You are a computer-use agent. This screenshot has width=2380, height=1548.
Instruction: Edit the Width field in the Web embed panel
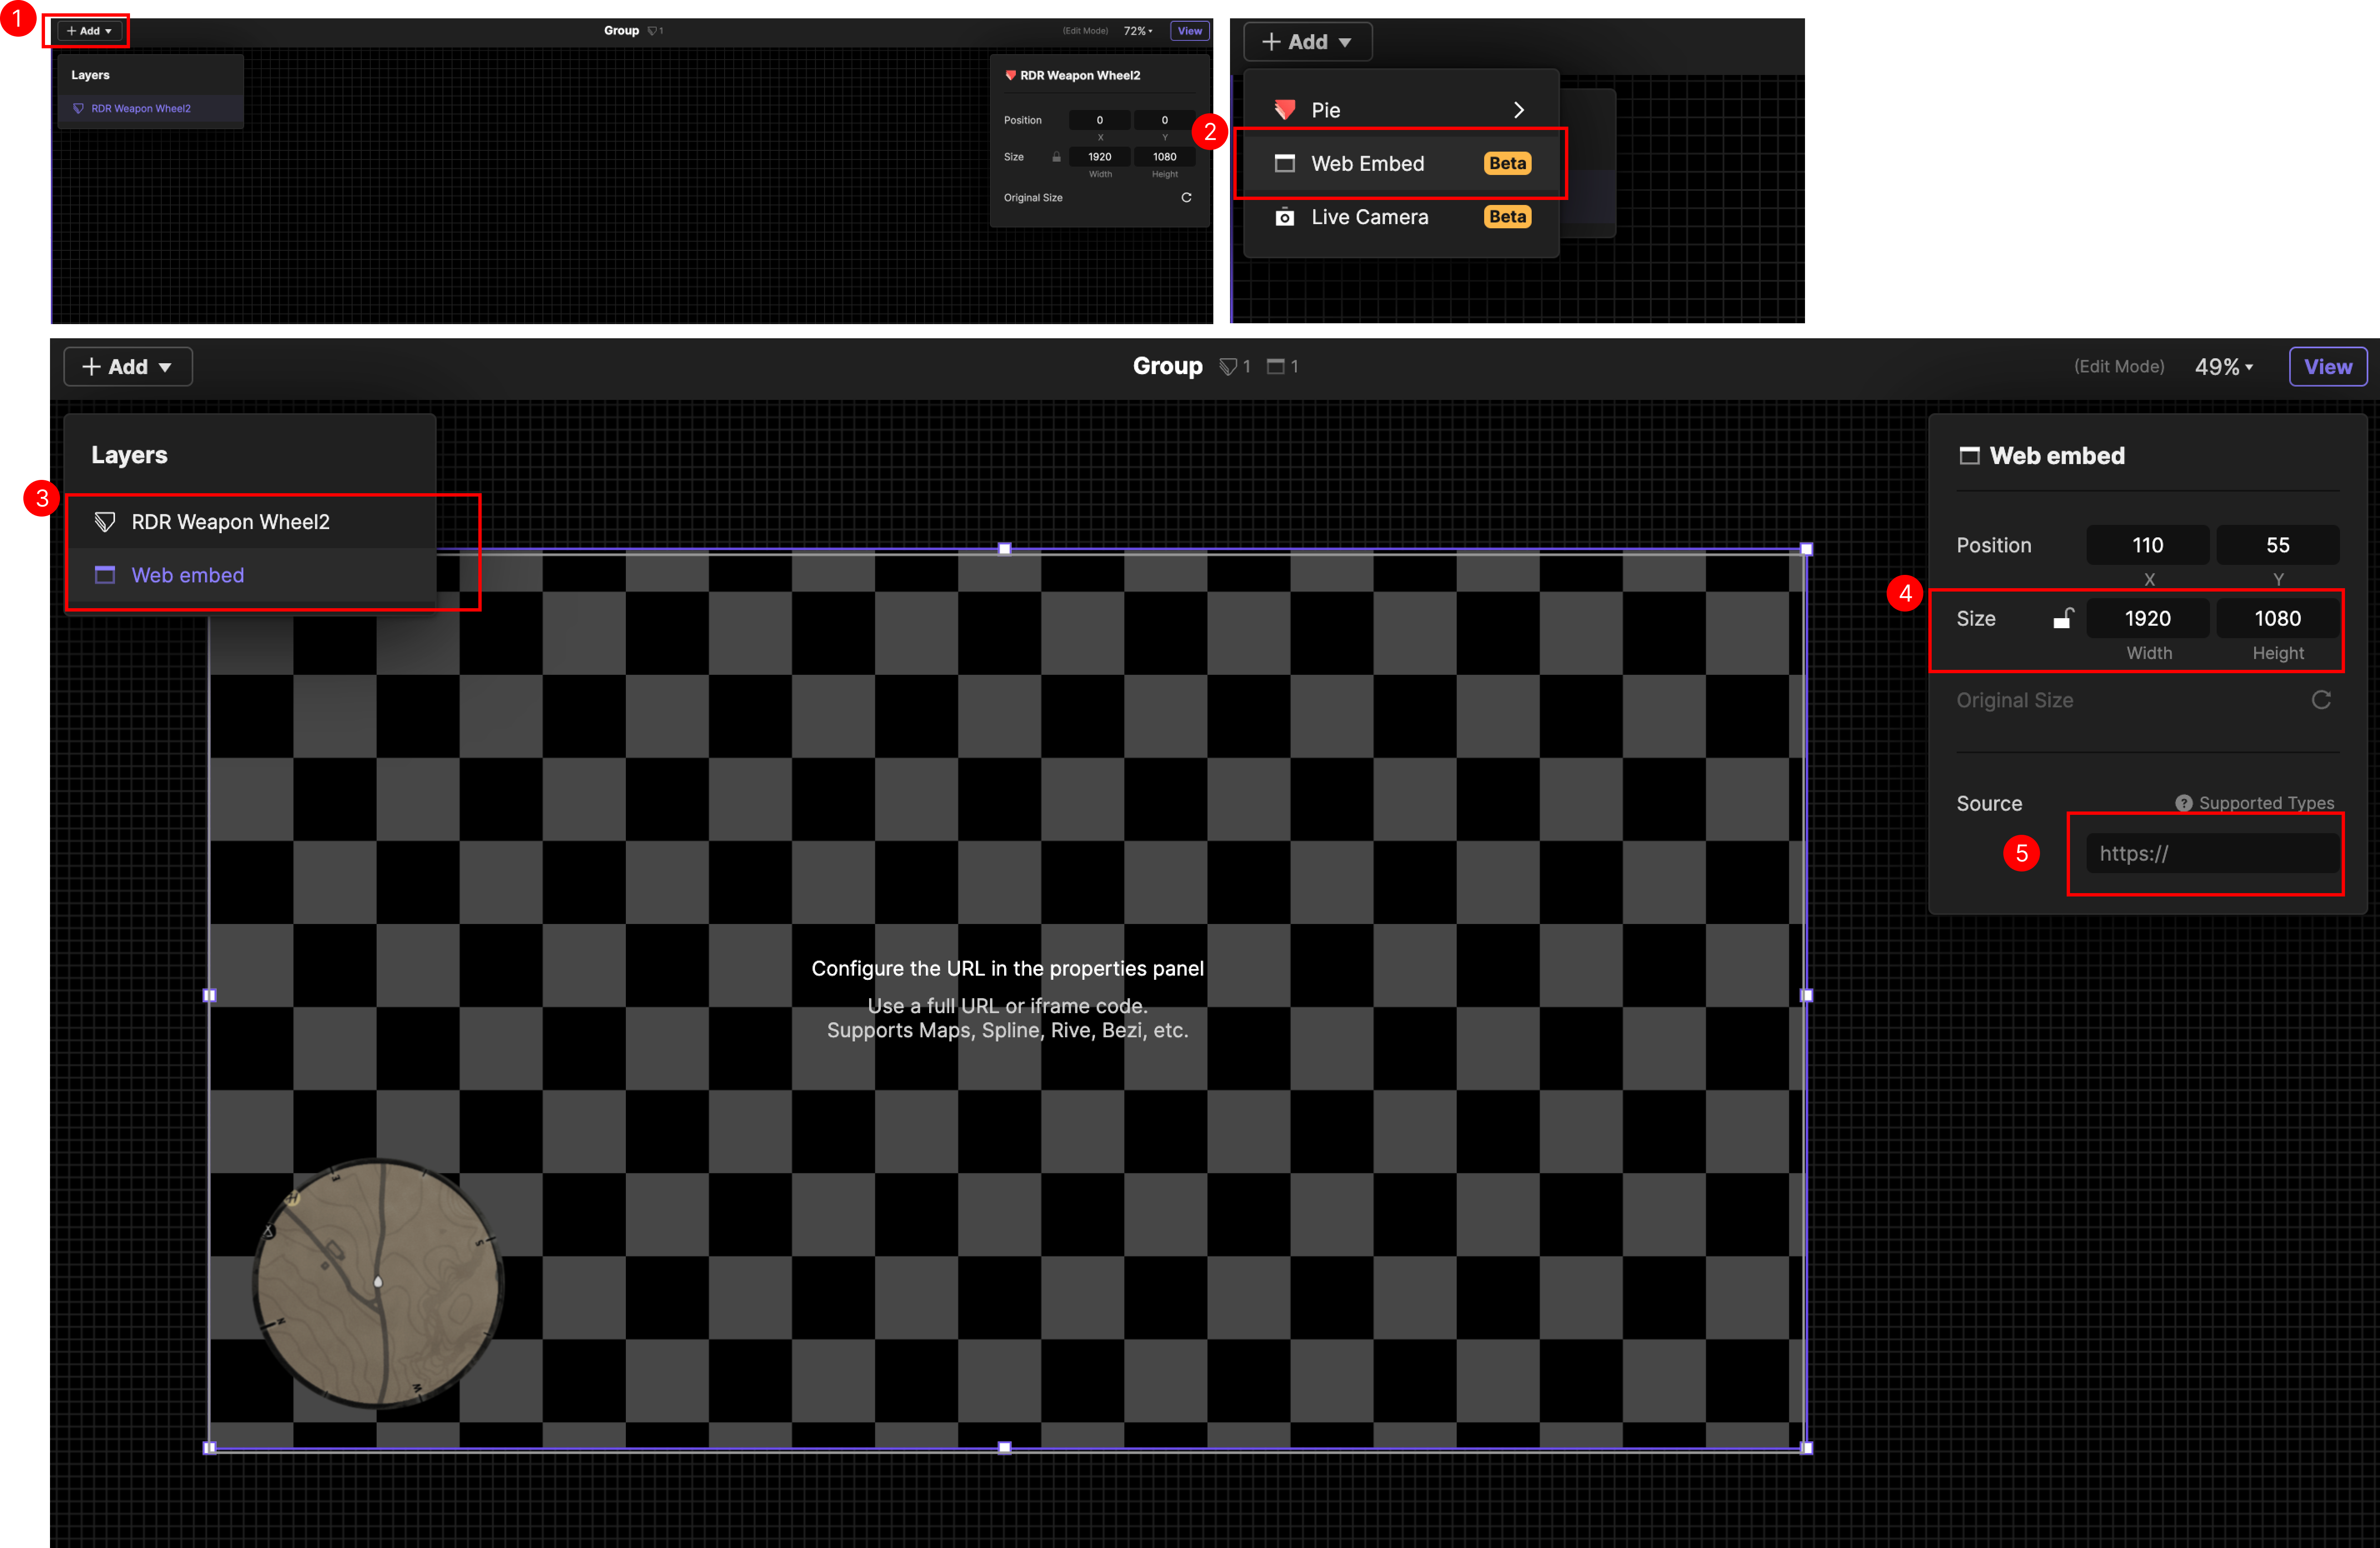[x=2147, y=619]
